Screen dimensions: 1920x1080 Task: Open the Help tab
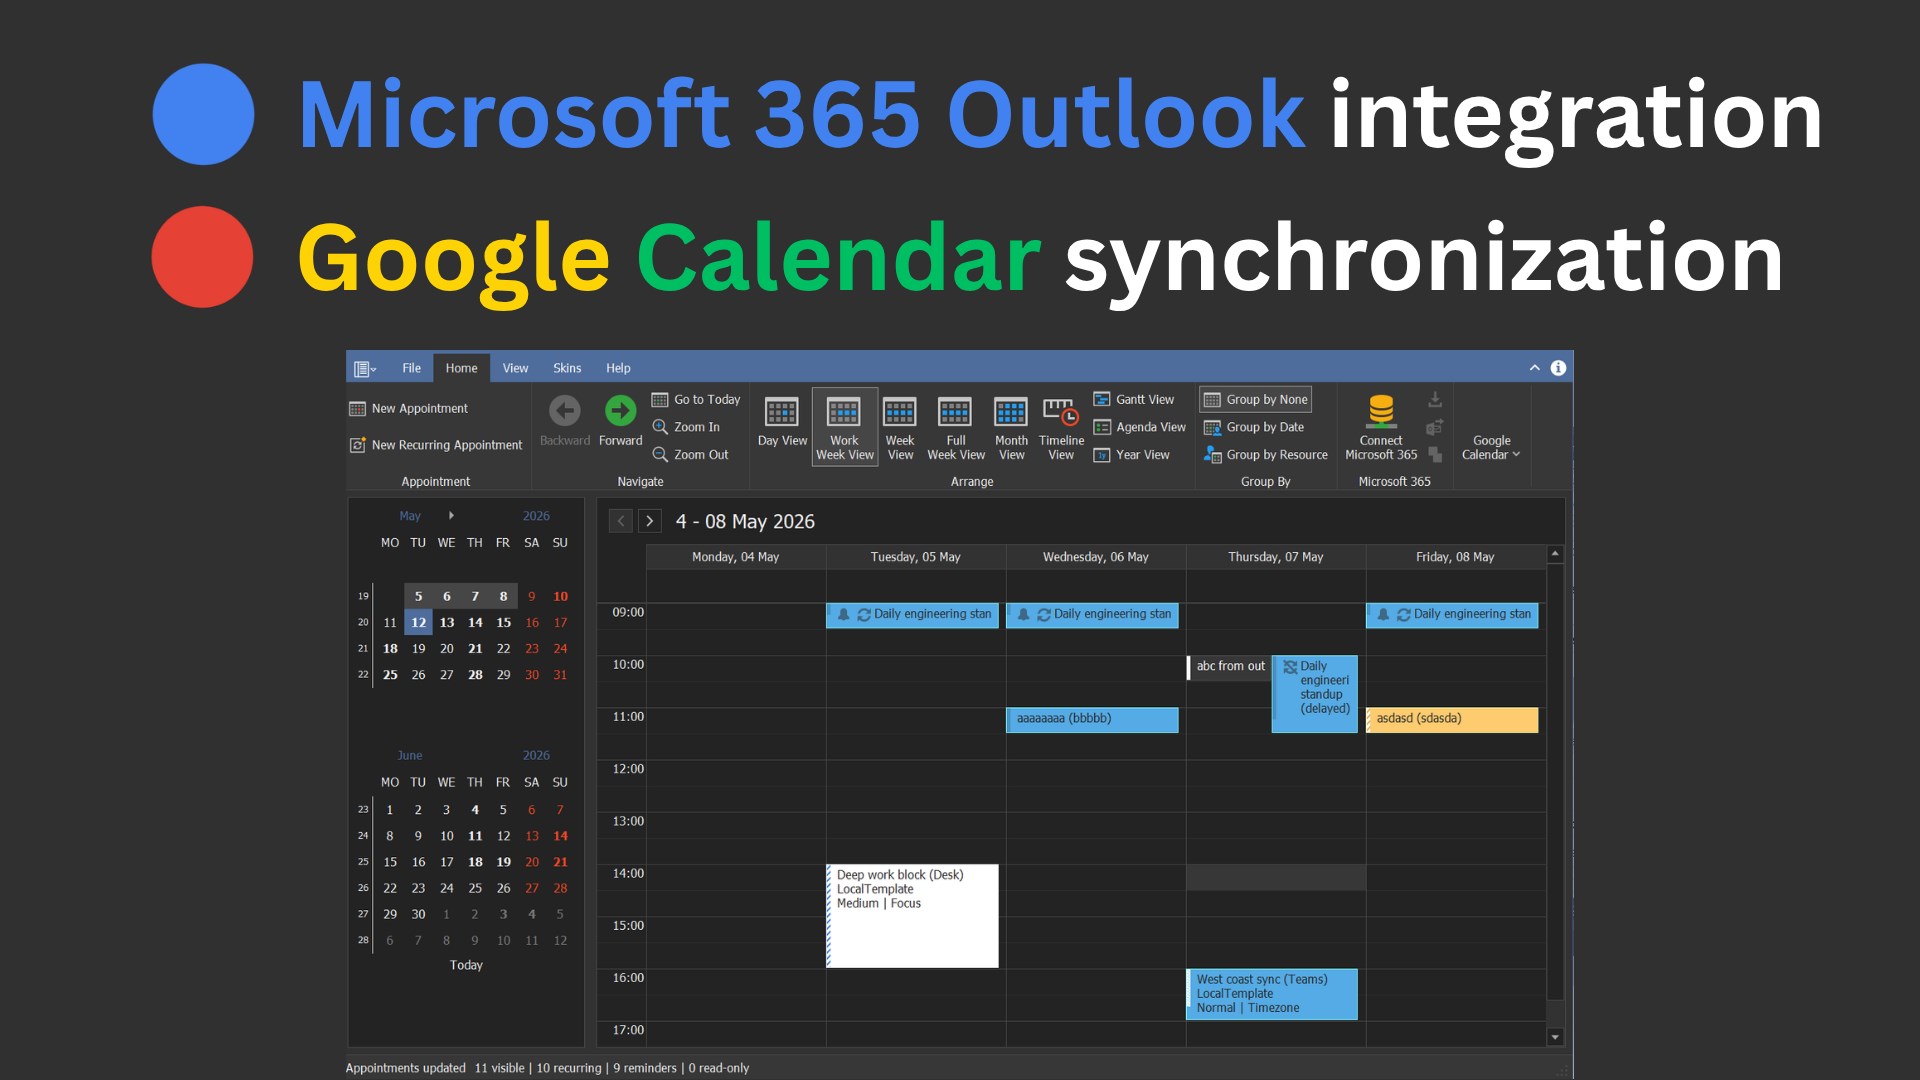(x=618, y=368)
